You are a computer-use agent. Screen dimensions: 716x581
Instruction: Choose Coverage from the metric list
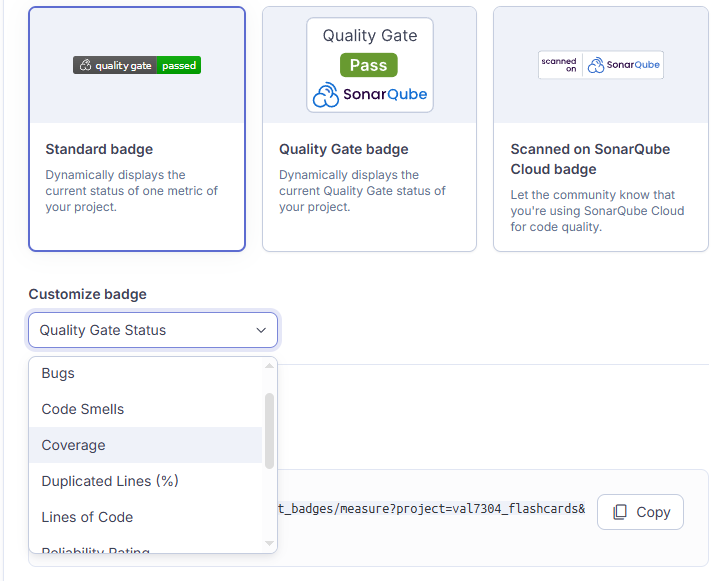[145, 445]
